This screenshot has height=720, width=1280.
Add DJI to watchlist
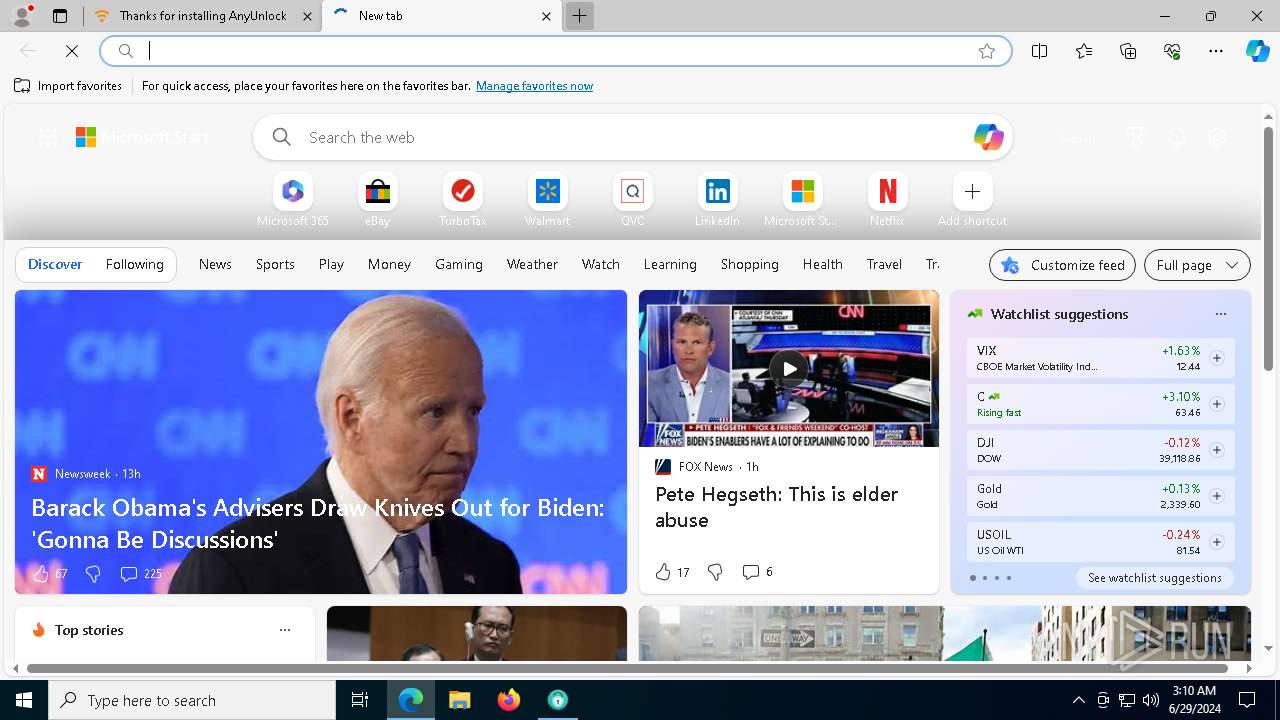pyautogui.click(x=1217, y=450)
